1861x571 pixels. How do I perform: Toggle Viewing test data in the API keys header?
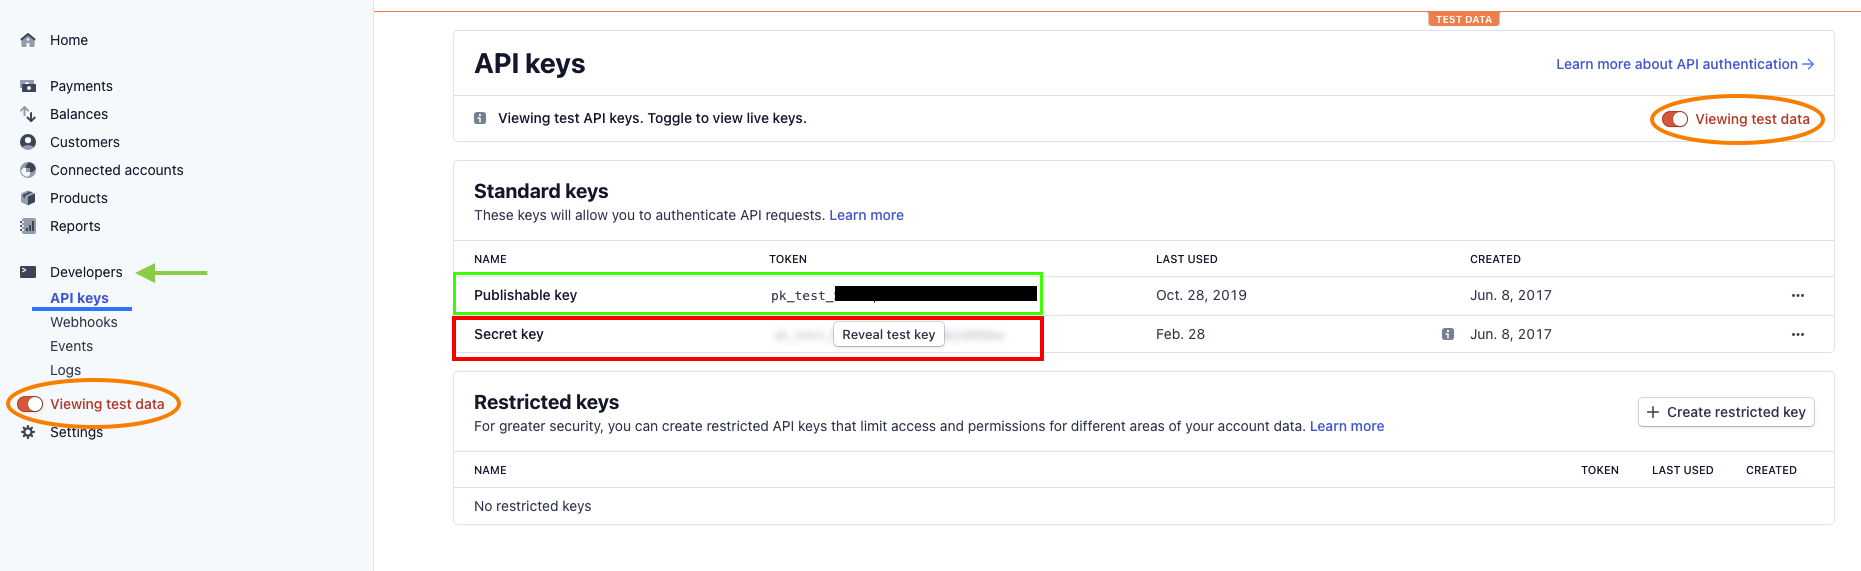click(1675, 119)
